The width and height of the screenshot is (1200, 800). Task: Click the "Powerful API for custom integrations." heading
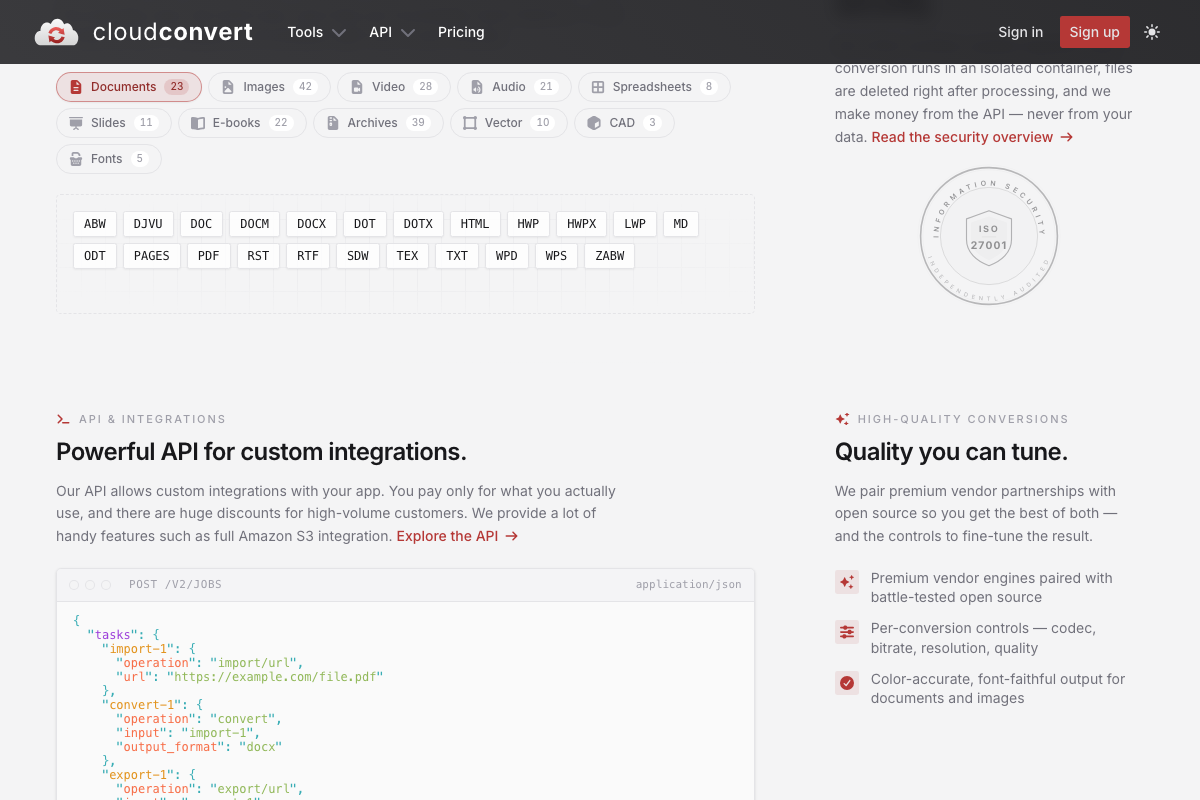pyautogui.click(x=261, y=452)
